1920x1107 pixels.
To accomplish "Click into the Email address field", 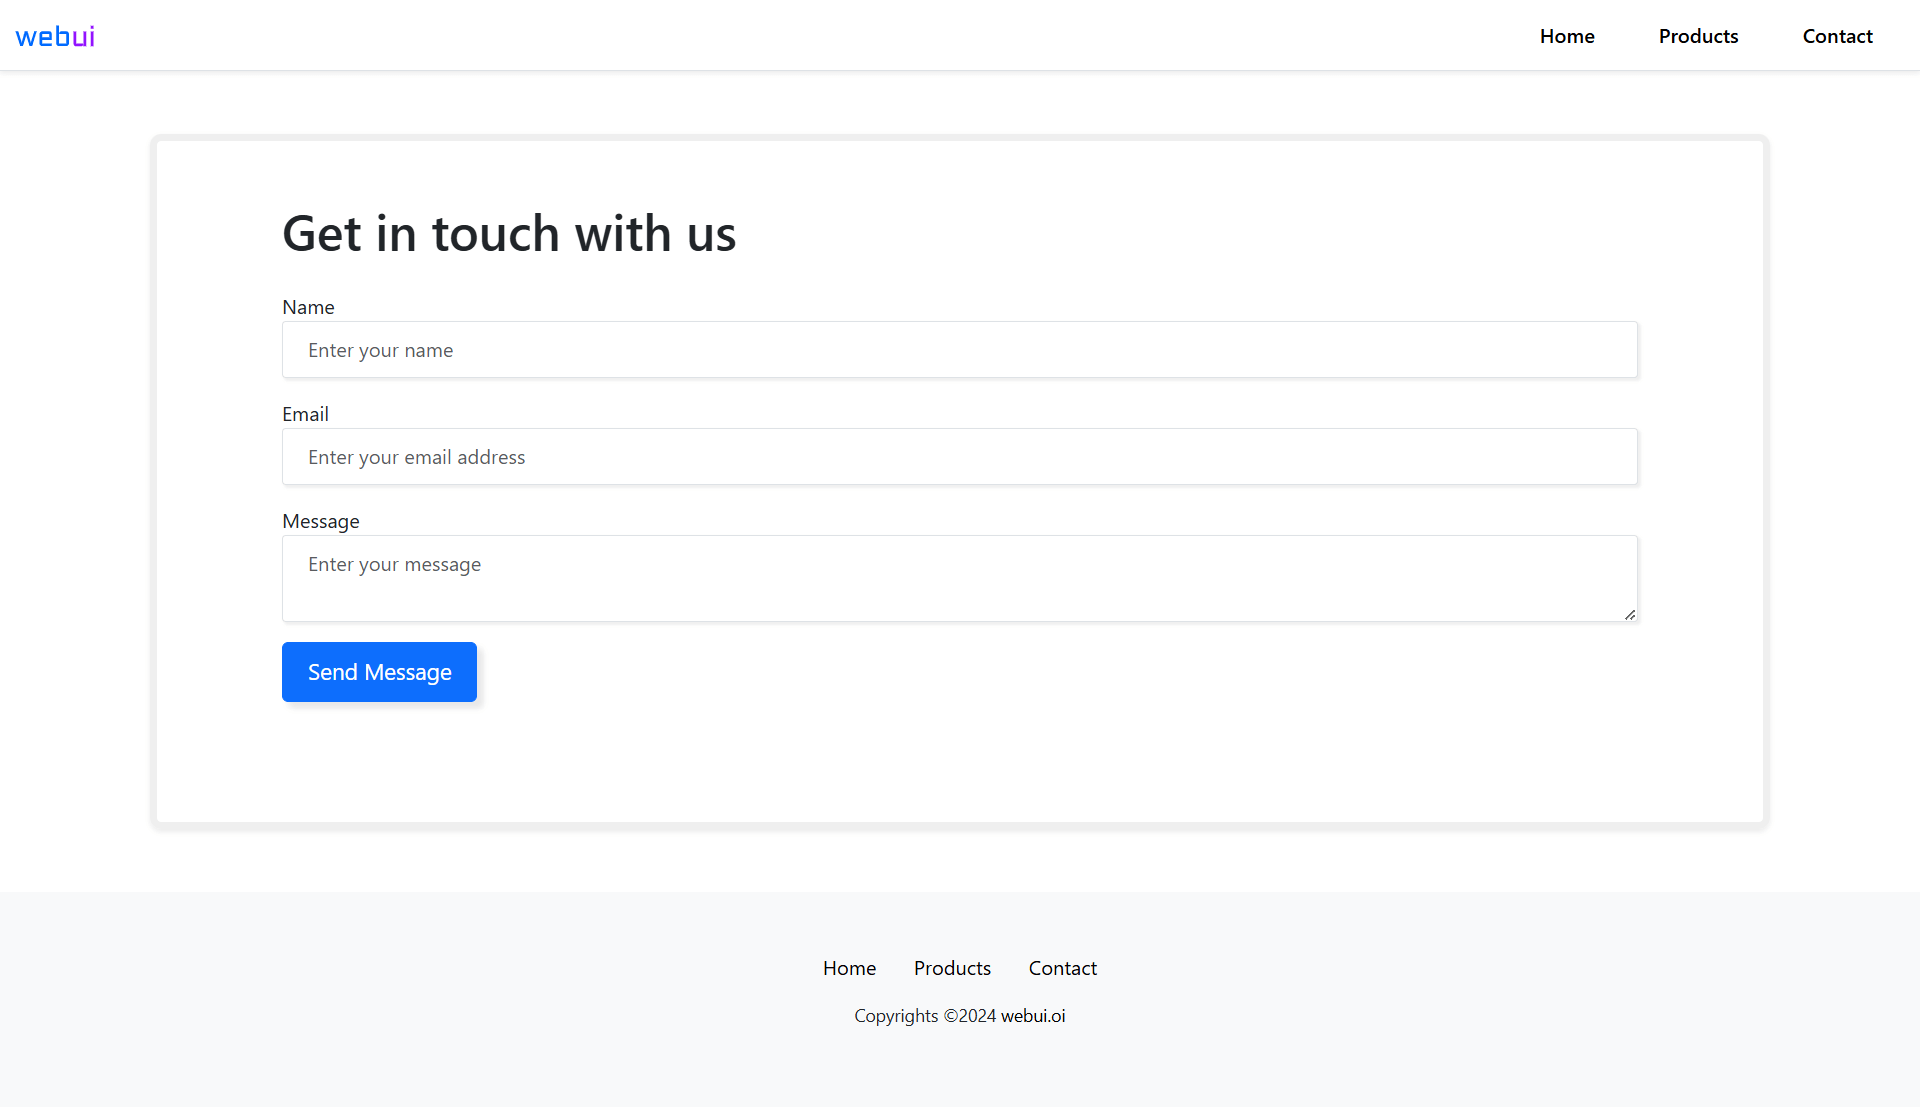I will [960, 457].
